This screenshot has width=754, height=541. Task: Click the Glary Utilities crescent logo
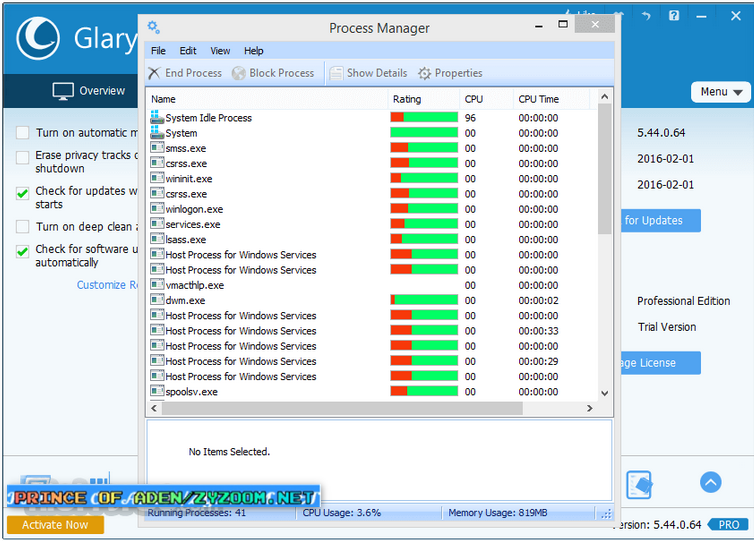pos(38,38)
